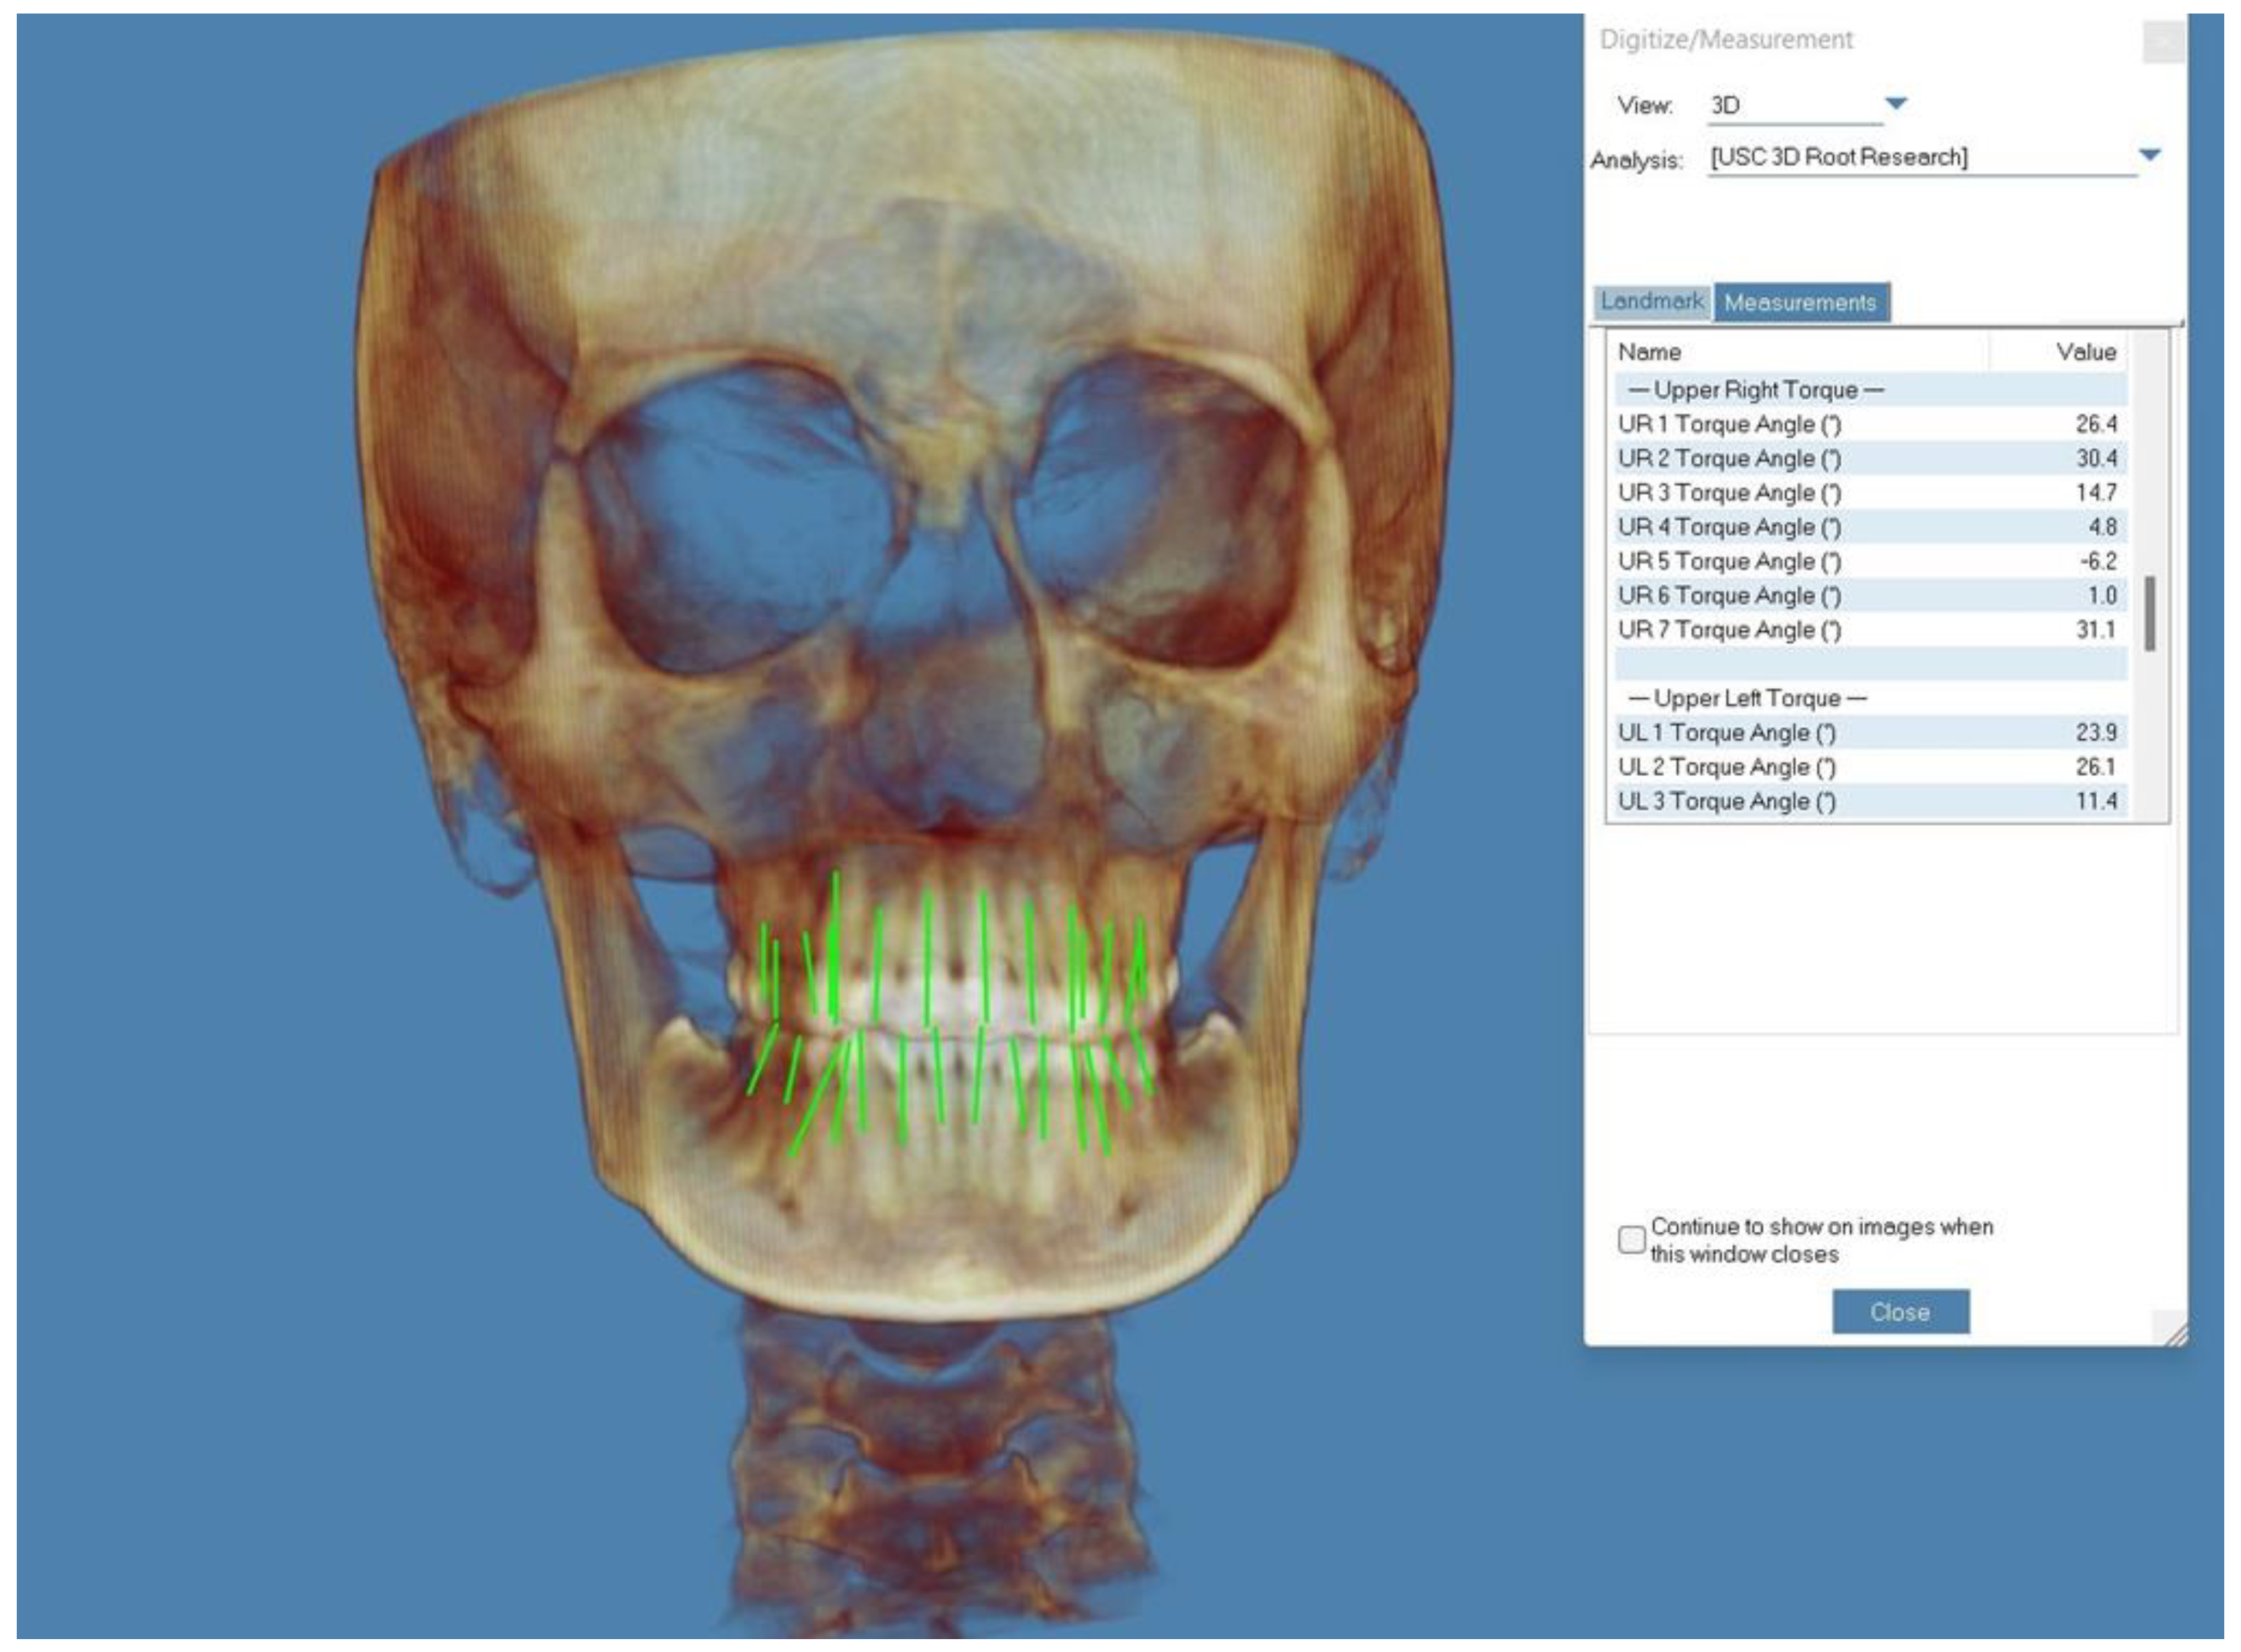The image size is (2241, 1652).
Task: Click the measurements list vertical scrollbar thumb
Action: pos(2149,613)
